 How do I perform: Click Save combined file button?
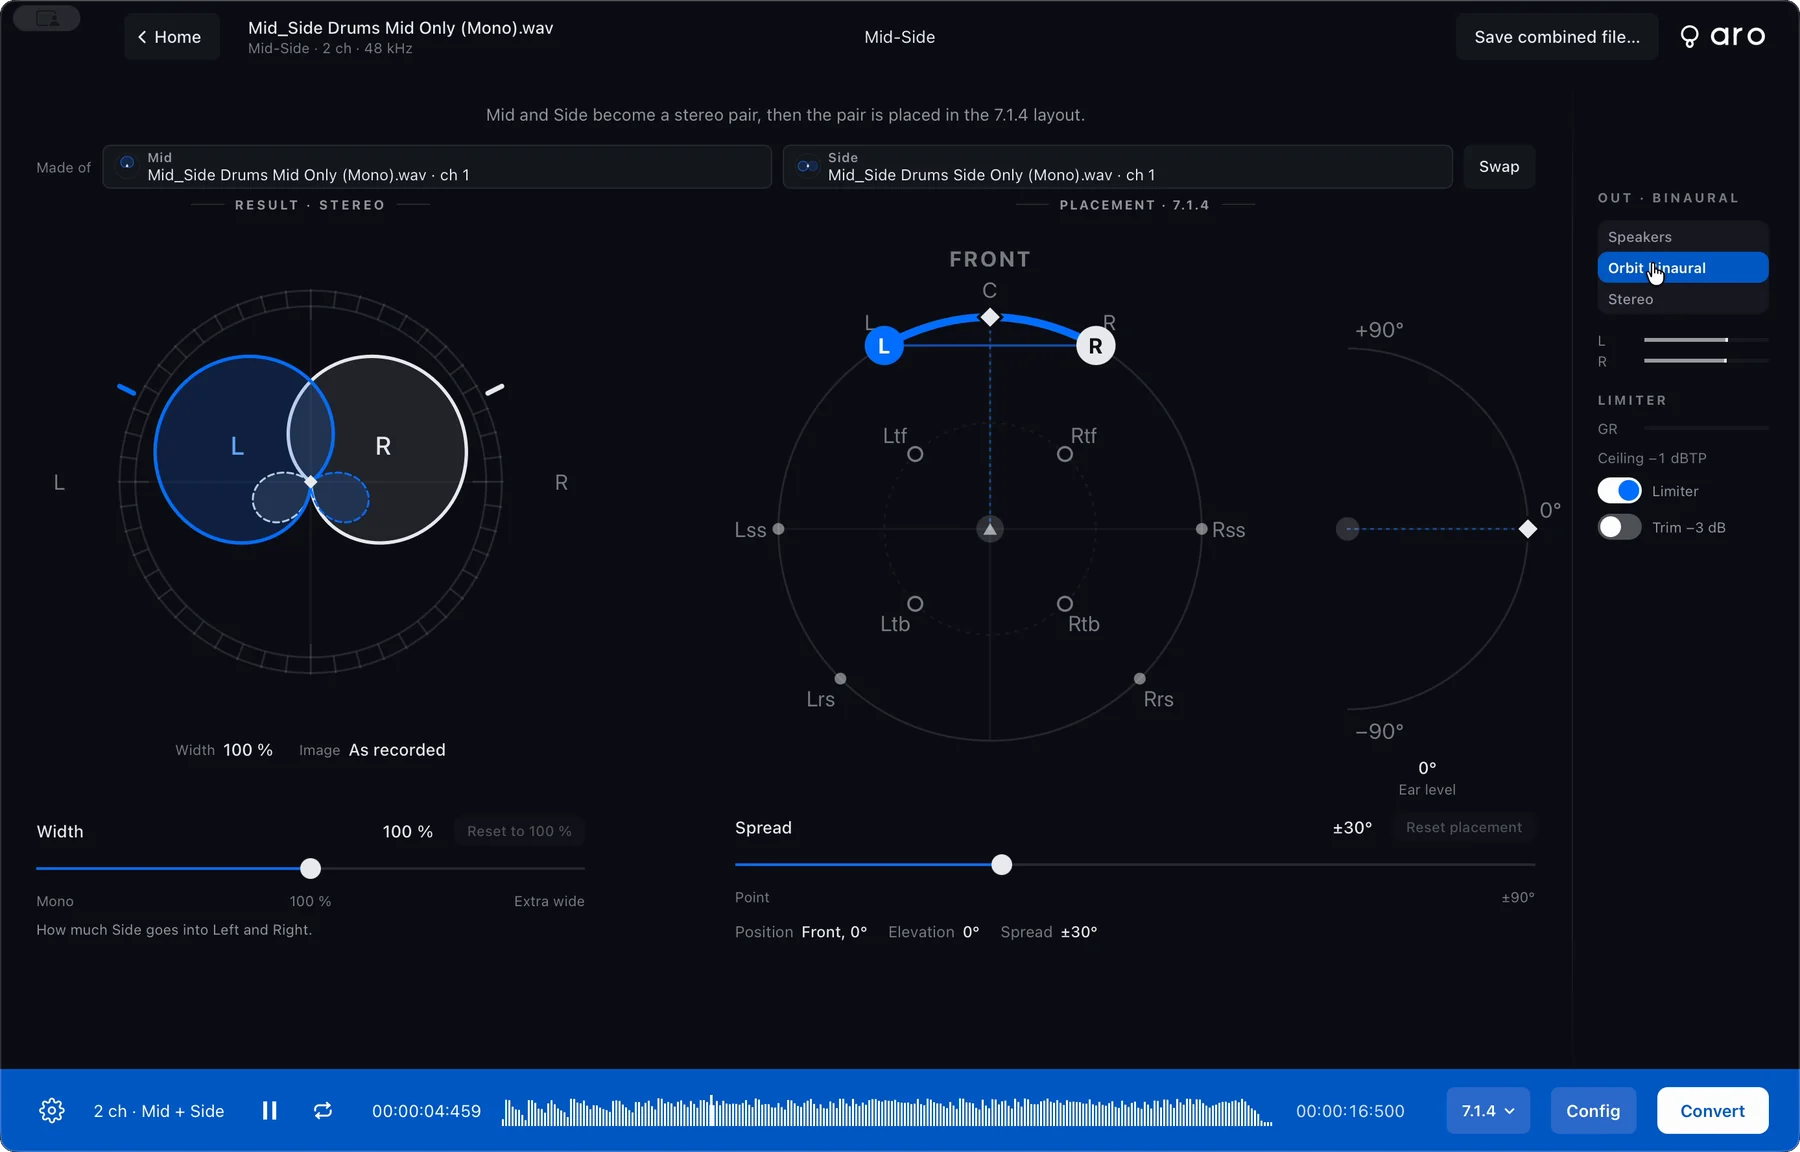click(1557, 37)
